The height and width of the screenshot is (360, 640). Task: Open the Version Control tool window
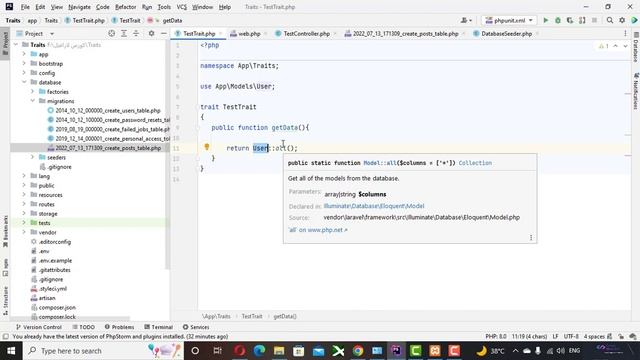[x=39, y=327]
